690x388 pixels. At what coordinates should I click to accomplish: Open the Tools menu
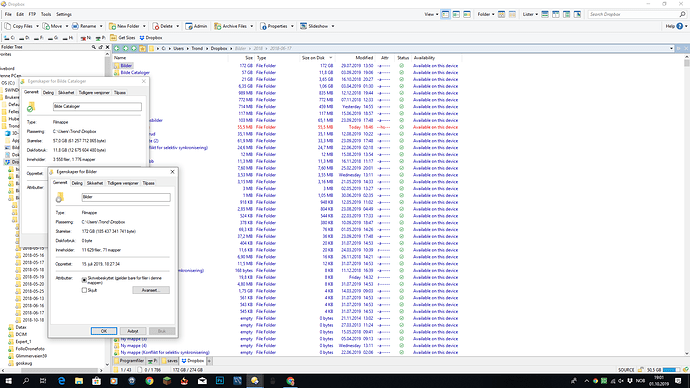click(x=46, y=15)
